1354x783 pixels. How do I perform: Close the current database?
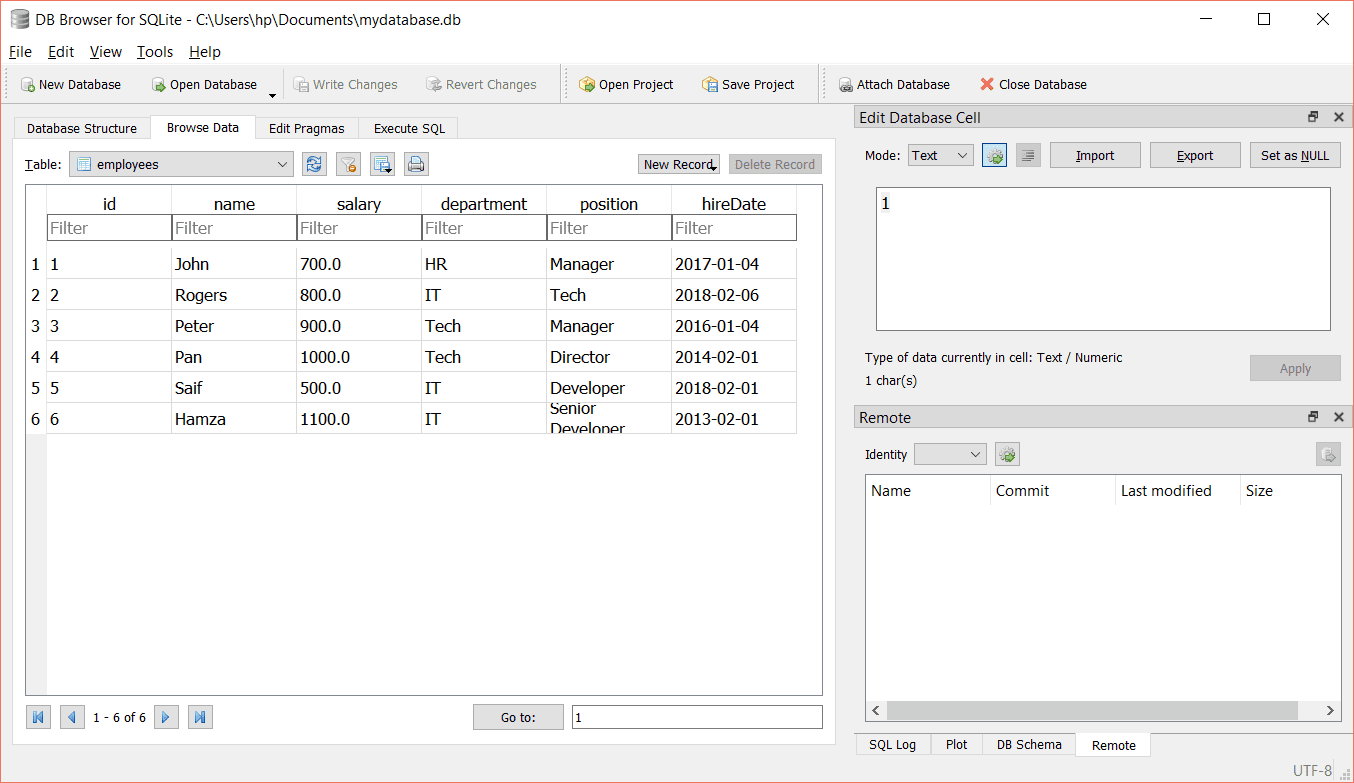pos(1032,84)
